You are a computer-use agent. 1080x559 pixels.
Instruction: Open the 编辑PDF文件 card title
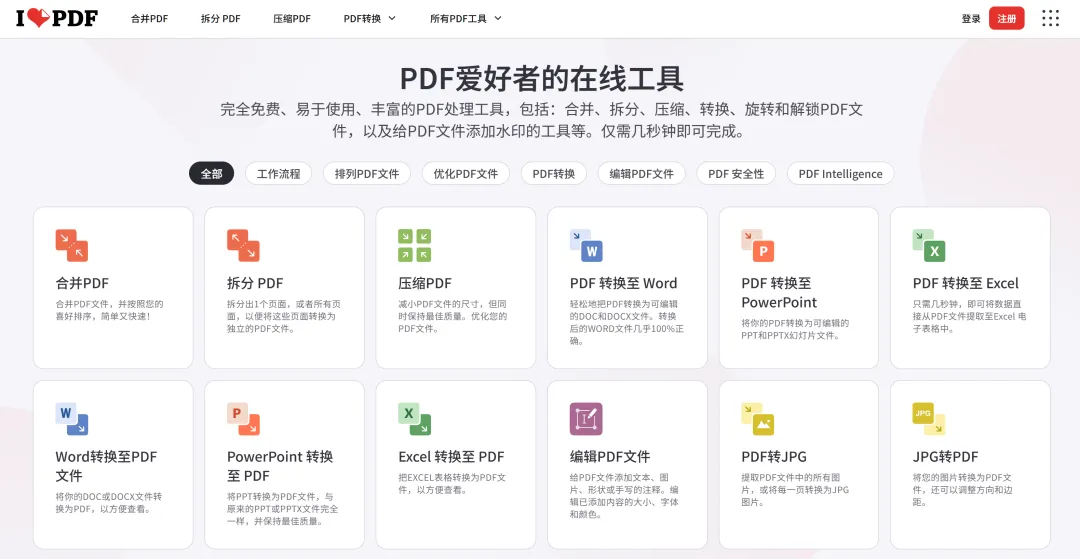tap(610, 456)
